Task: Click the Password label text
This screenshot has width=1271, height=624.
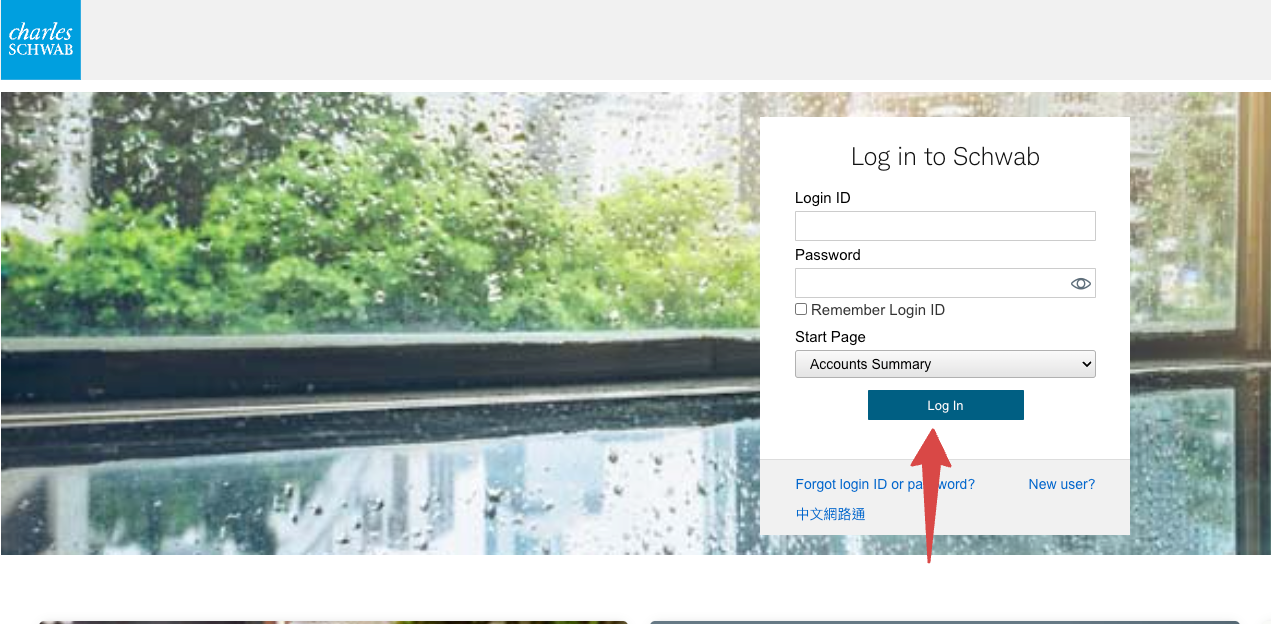Action: click(x=828, y=255)
